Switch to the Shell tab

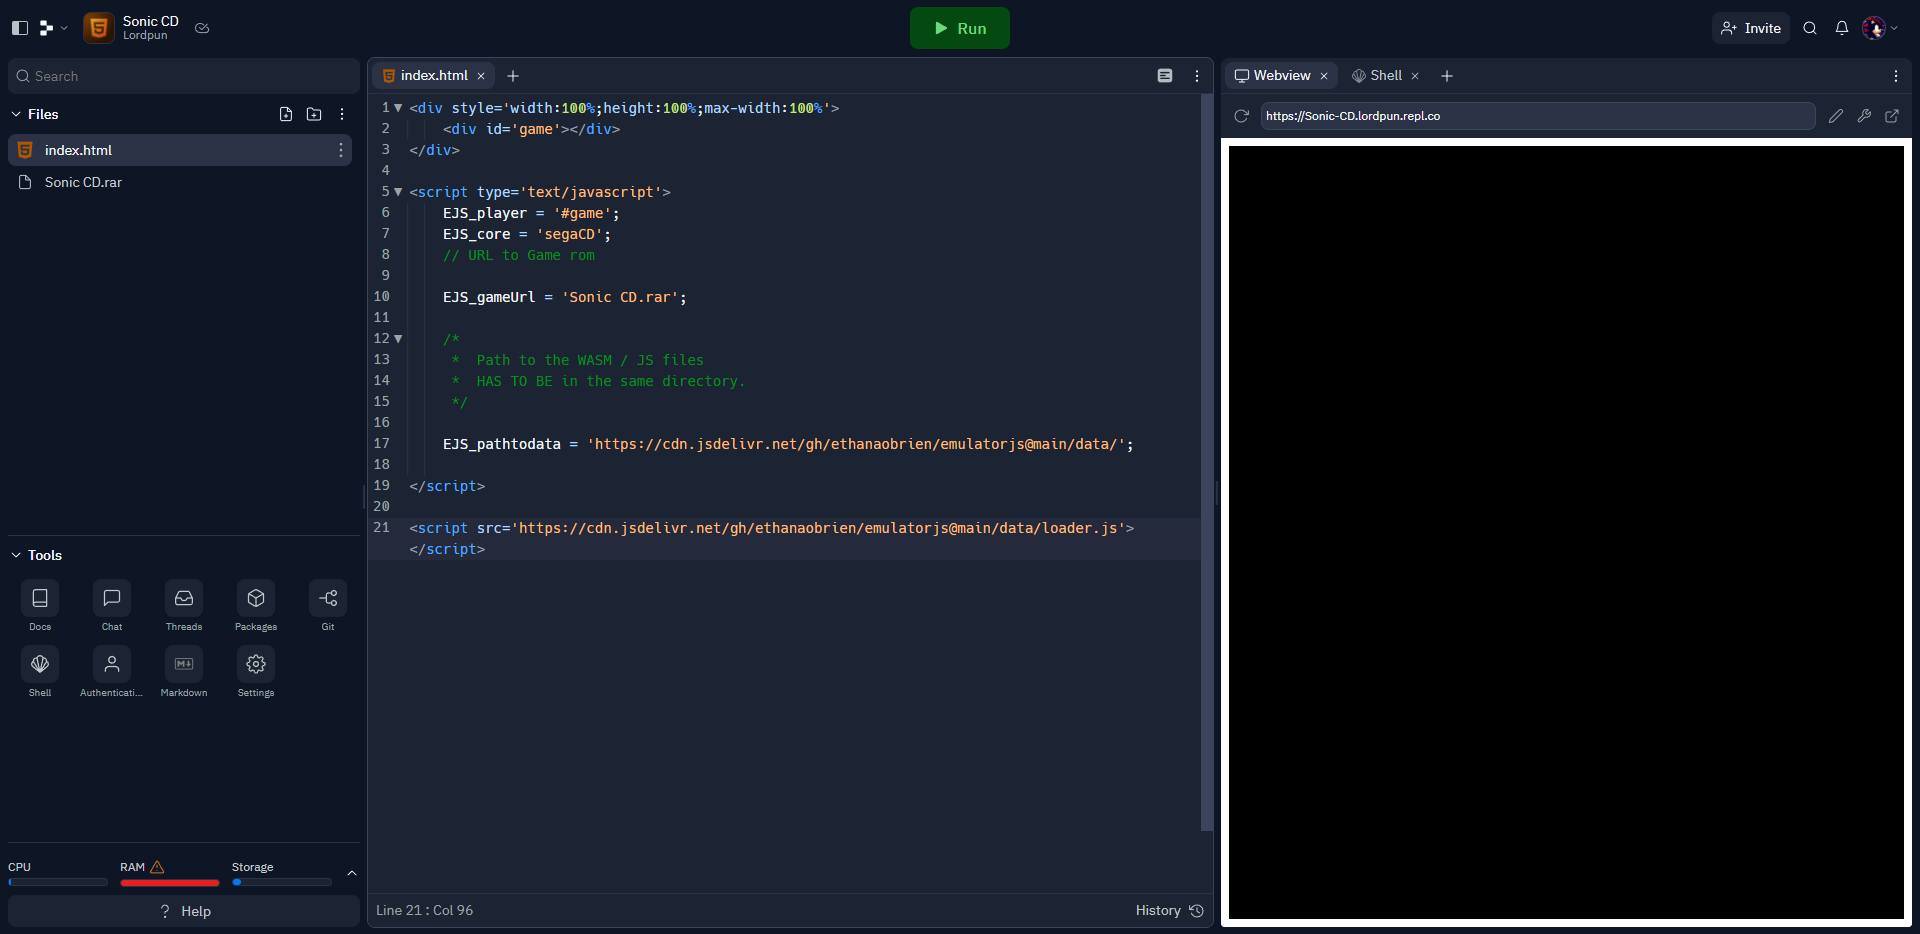pos(1384,75)
